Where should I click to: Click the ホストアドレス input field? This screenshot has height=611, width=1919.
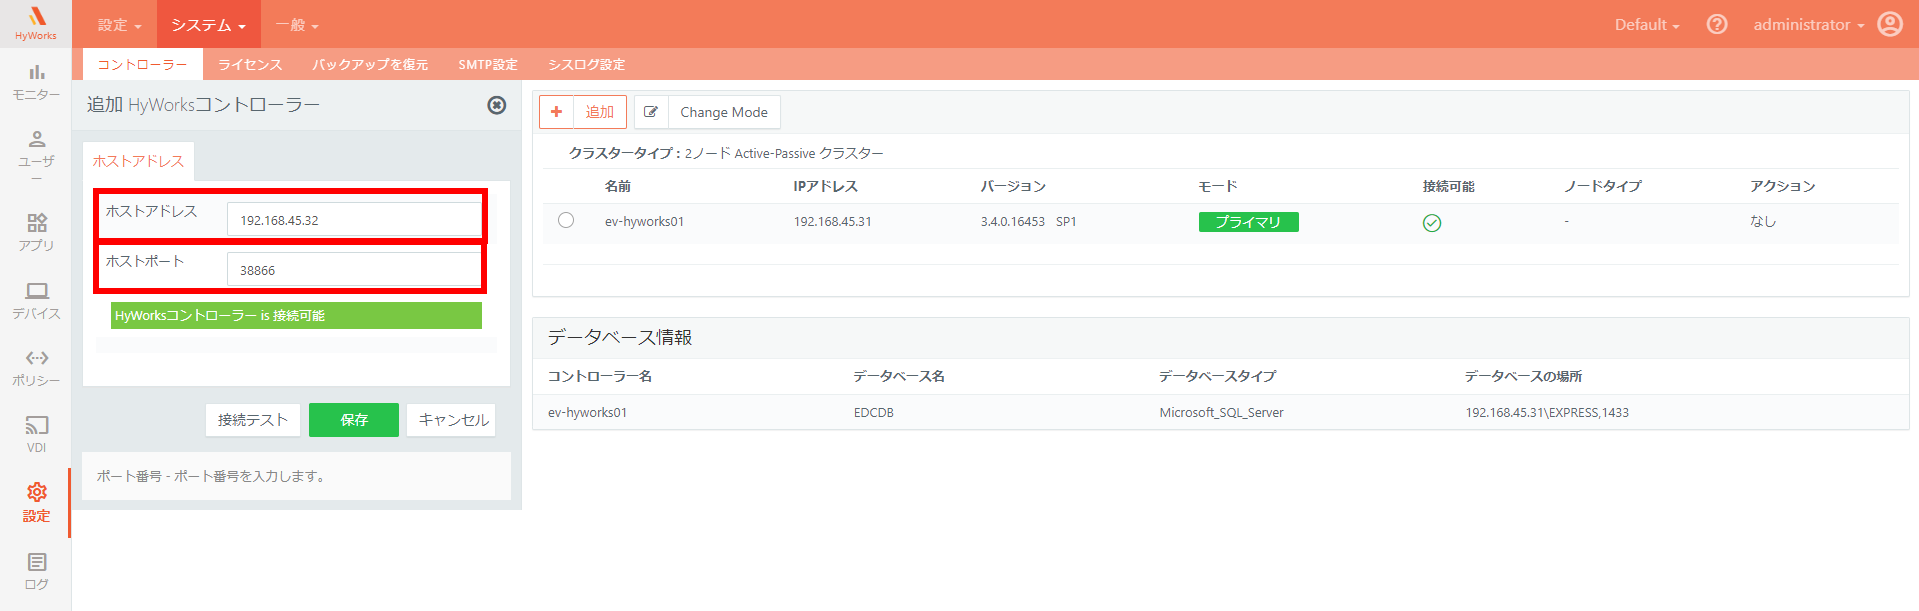[354, 220]
